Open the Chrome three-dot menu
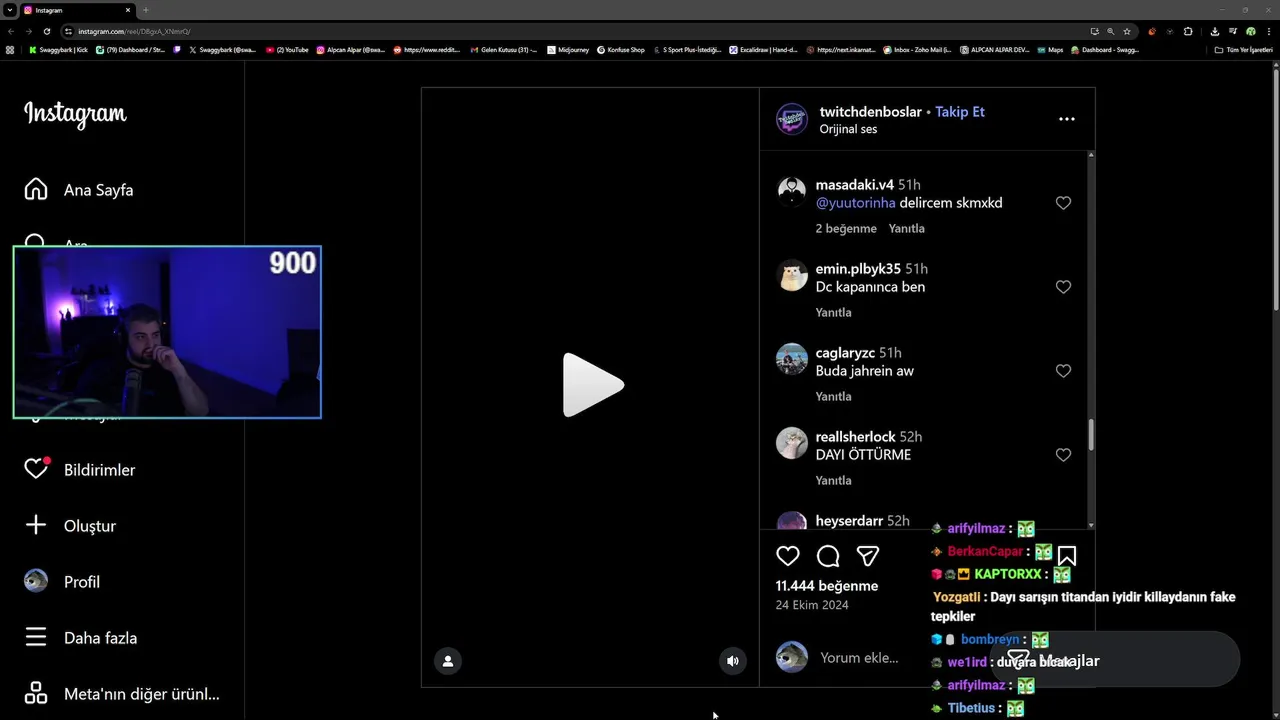Viewport: 1280px width, 720px height. click(x=1270, y=31)
